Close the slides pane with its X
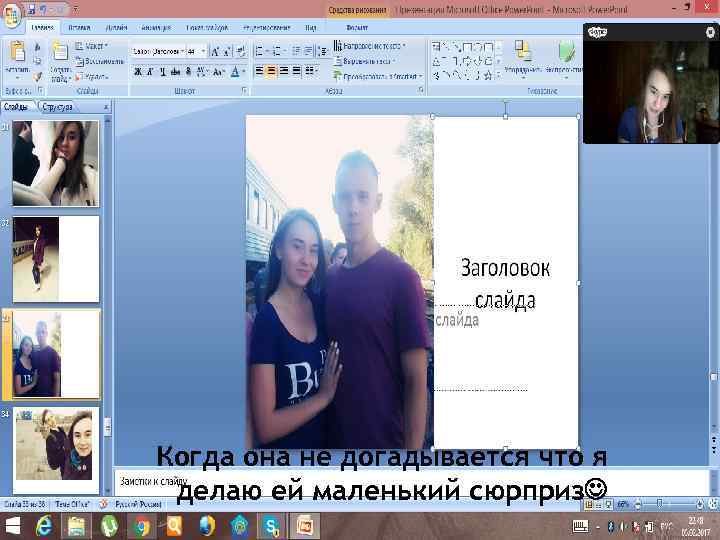The width and height of the screenshot is (720, 540). coord(106,107)
